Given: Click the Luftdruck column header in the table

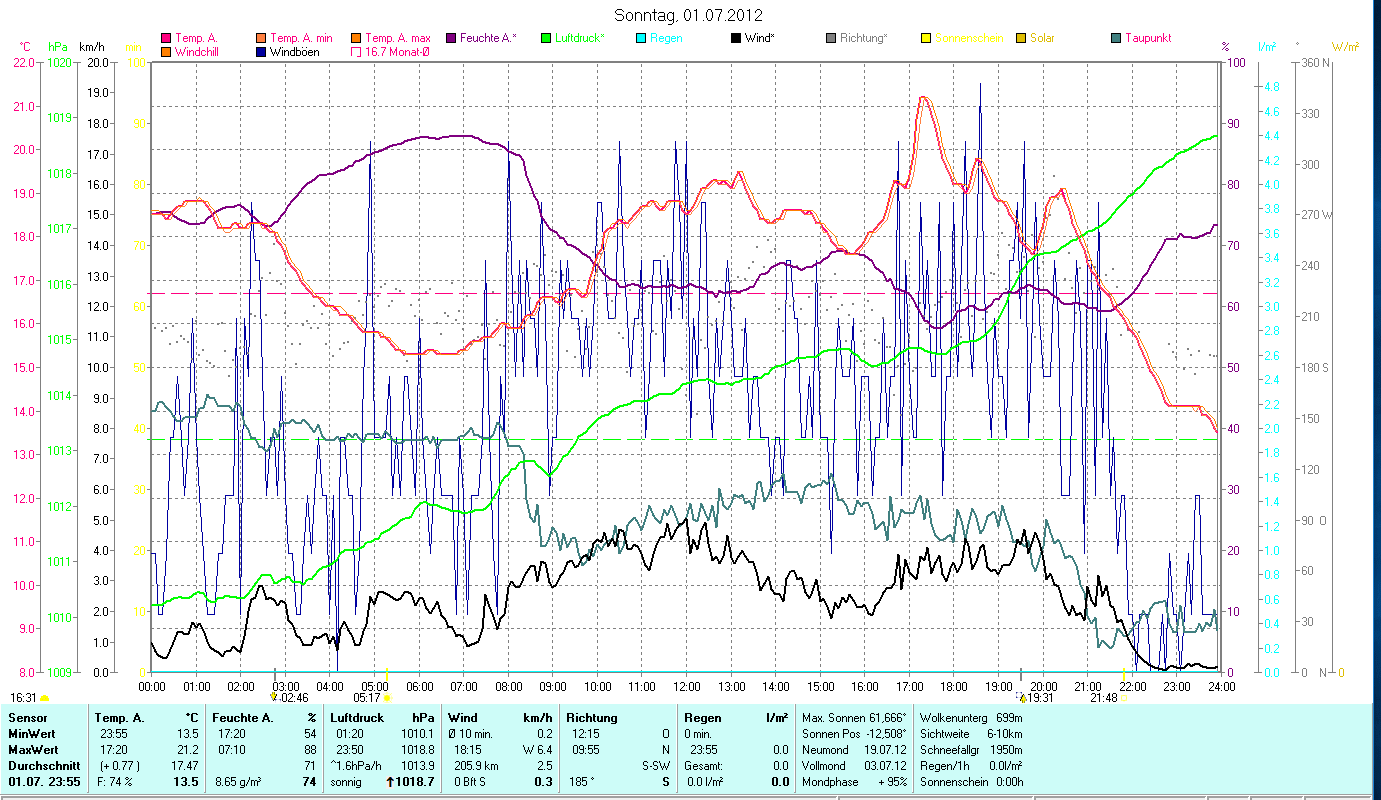Looking at the screenshot, I should click(357, 718).
